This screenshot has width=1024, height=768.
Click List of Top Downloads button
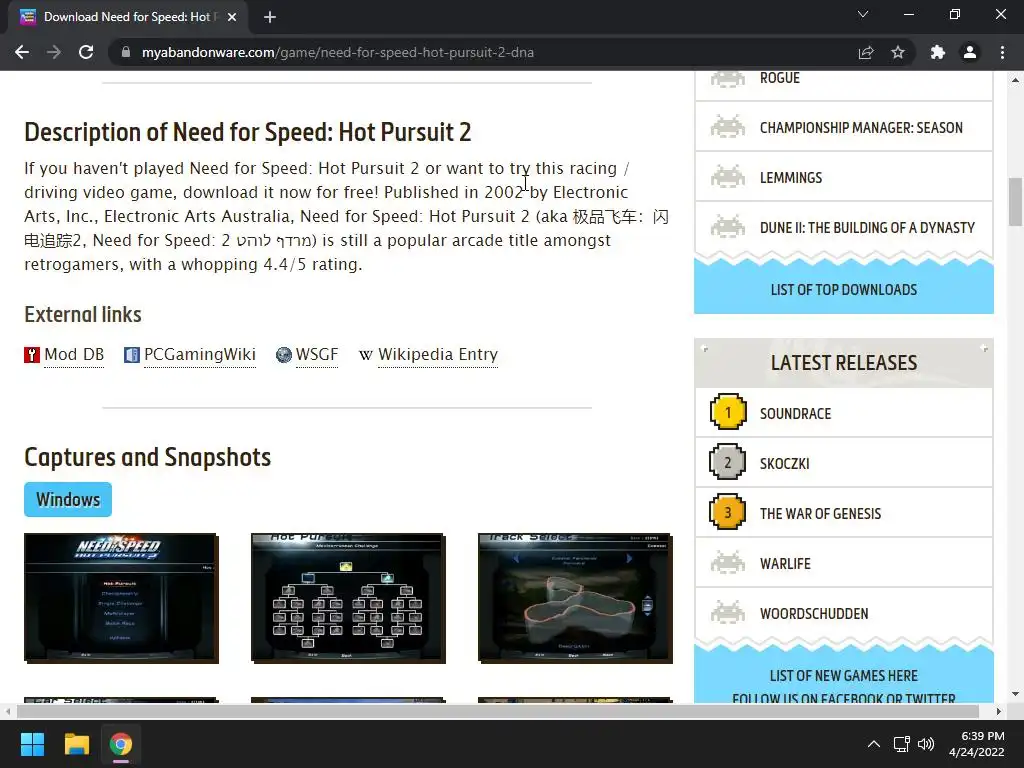pos(844,289)
